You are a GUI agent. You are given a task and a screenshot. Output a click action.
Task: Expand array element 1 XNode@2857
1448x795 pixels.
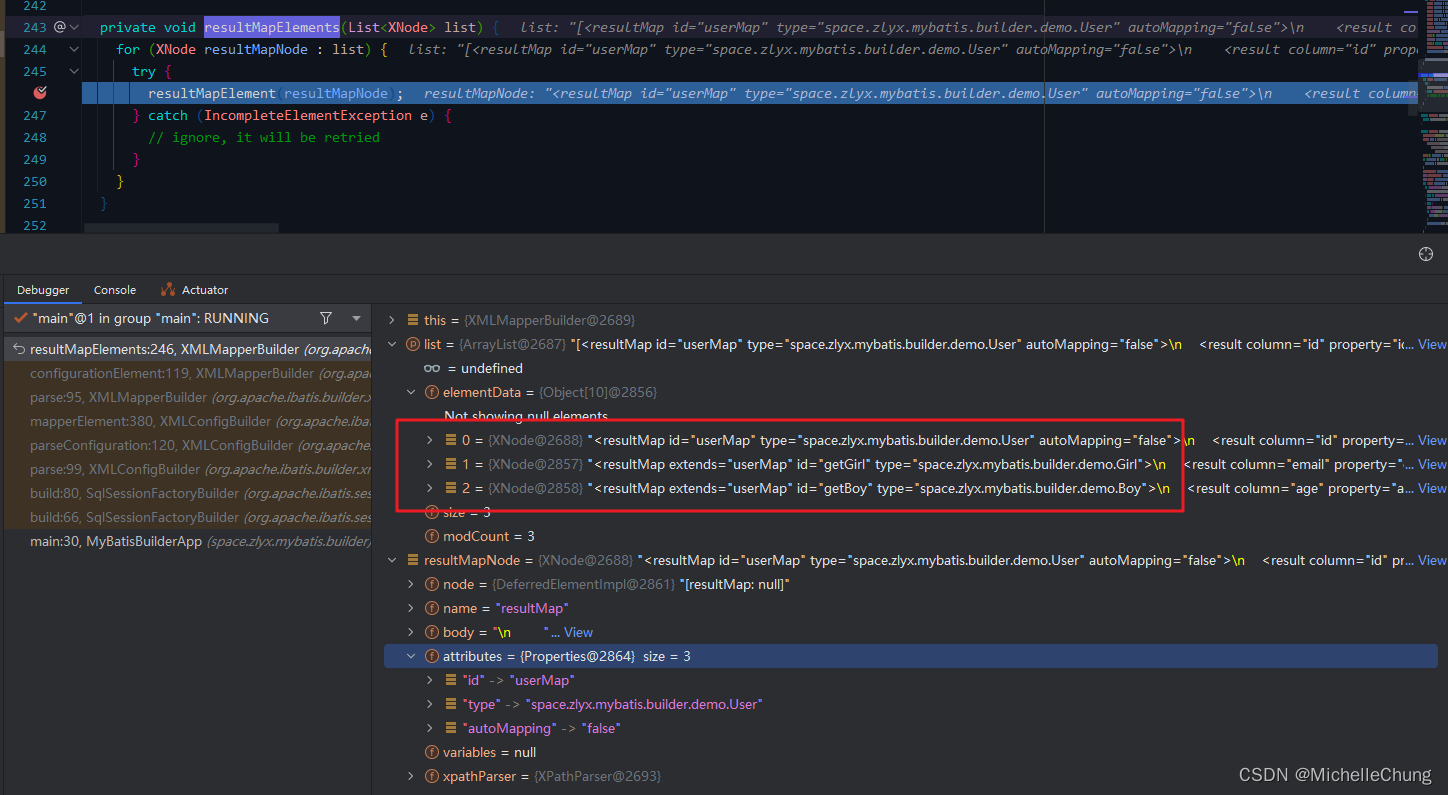coord(430,464)
